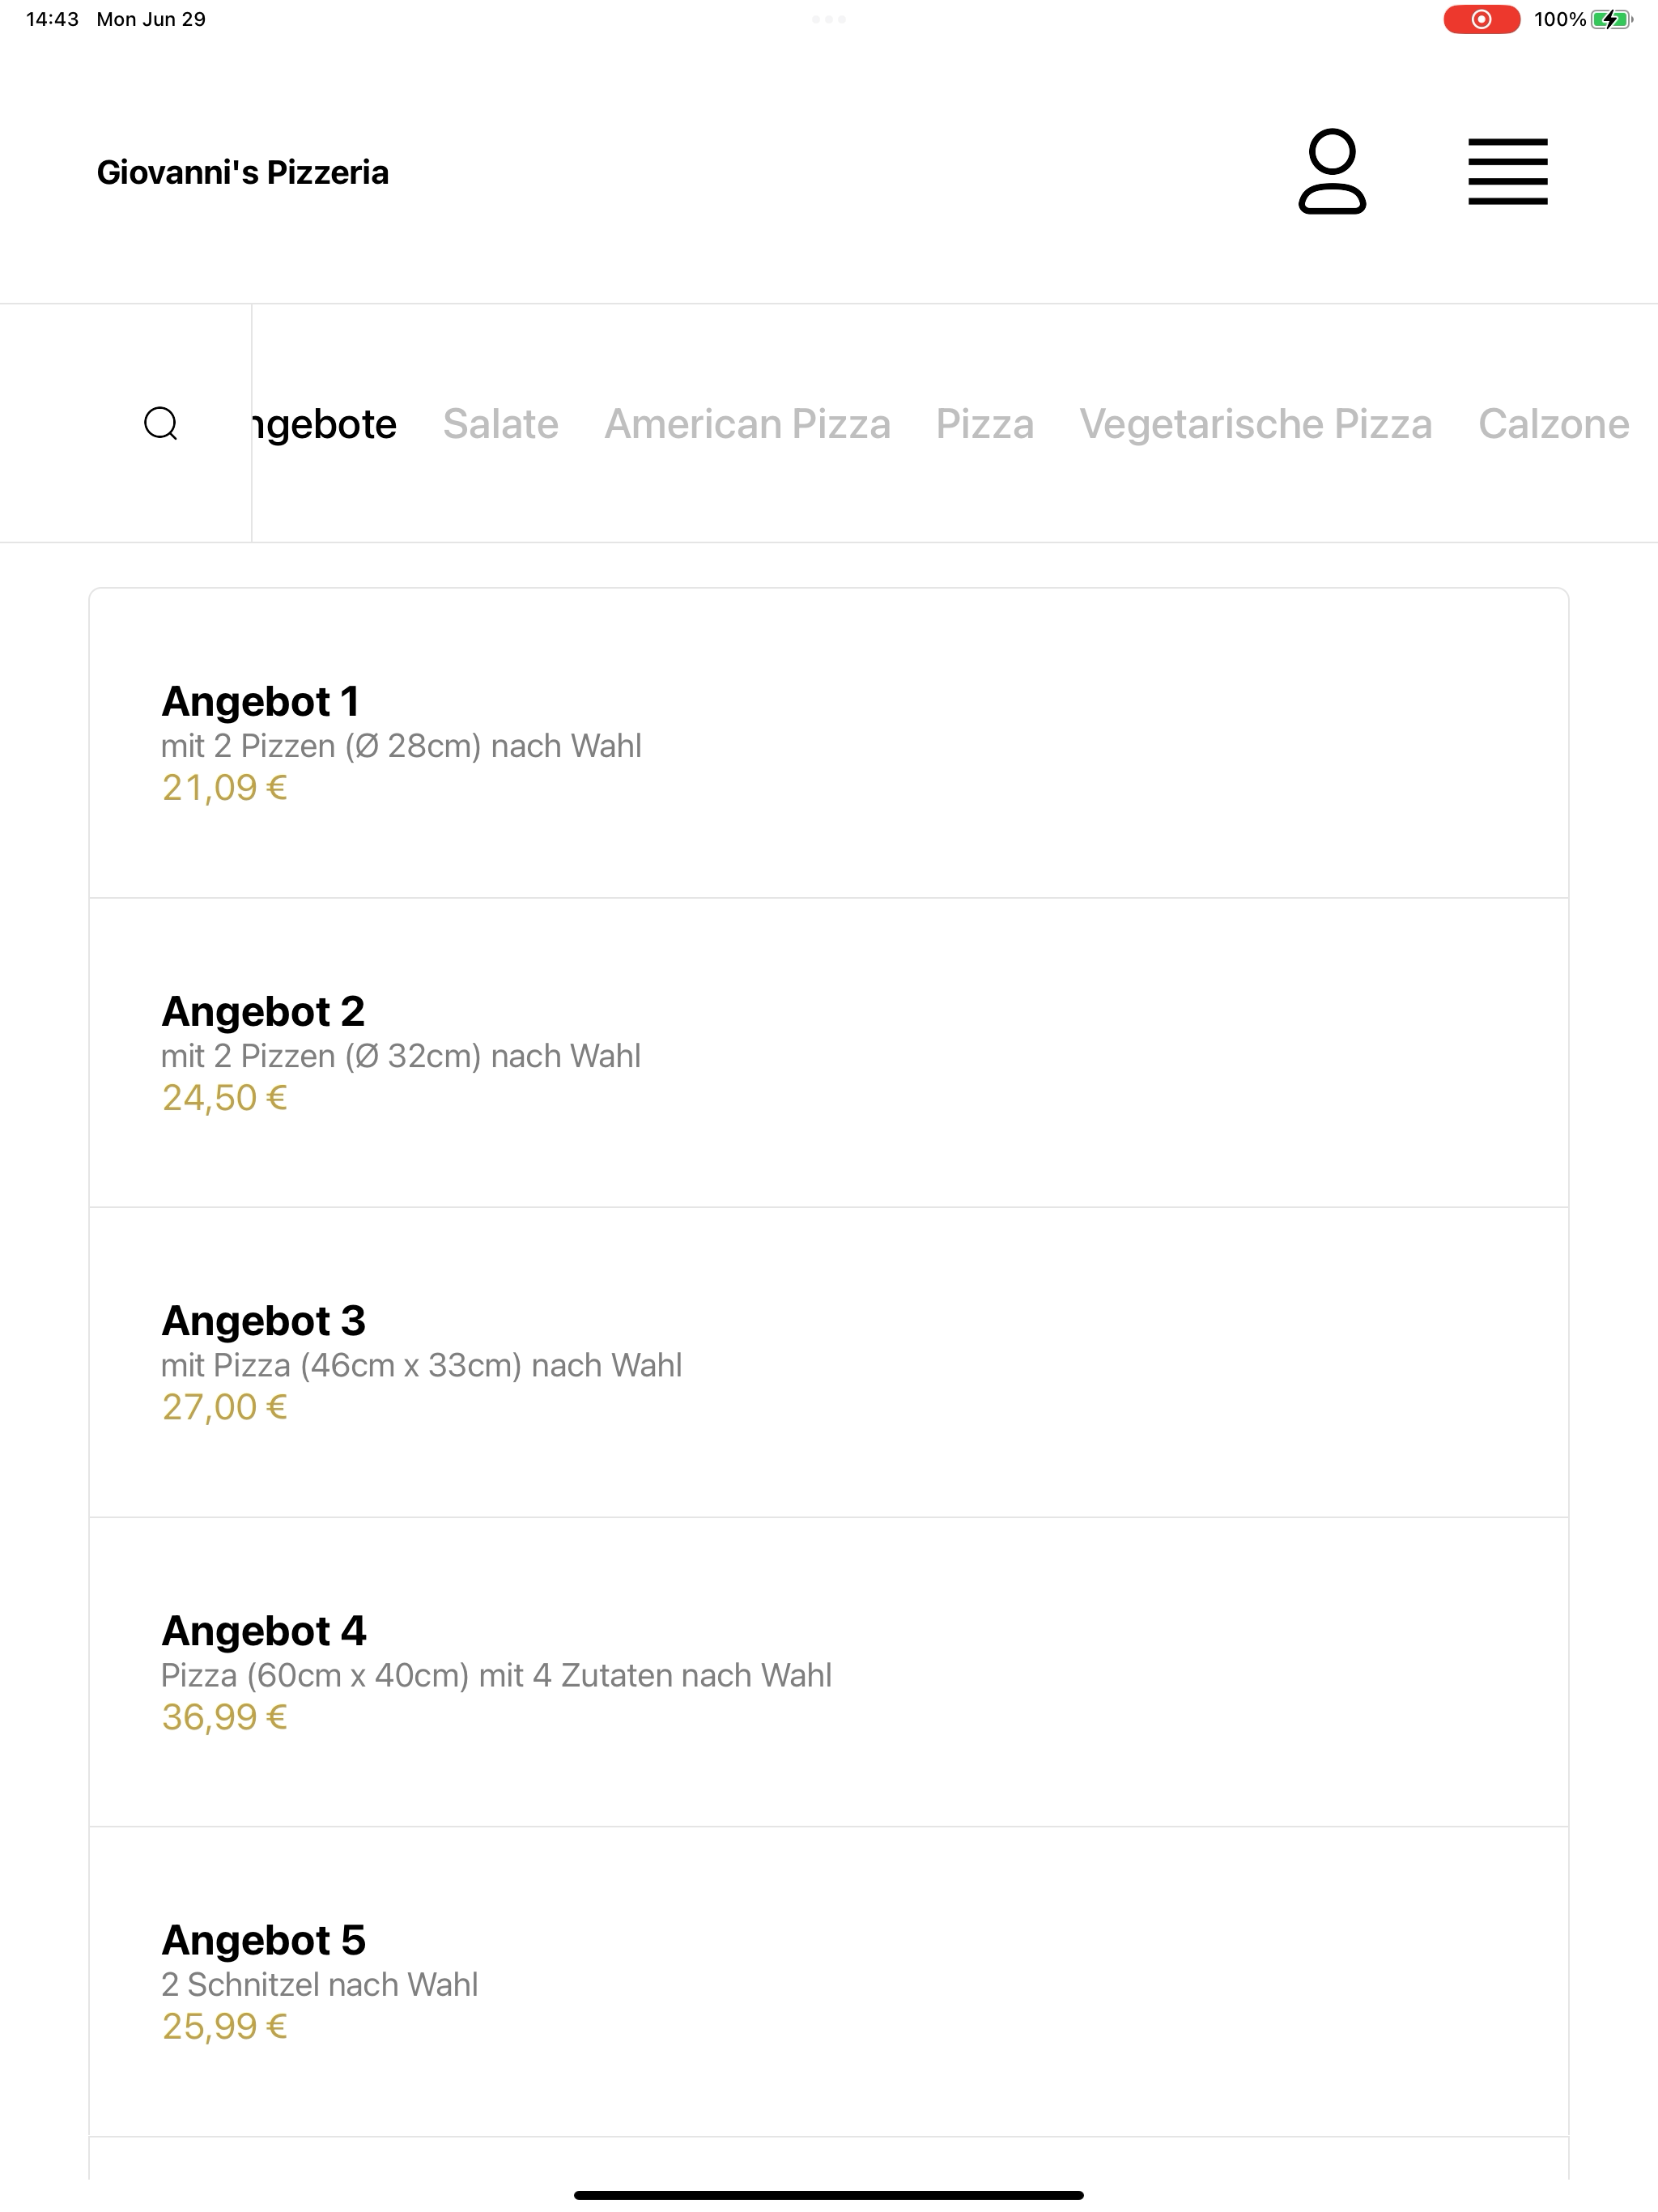Tap the battery status icon
Viewport: 1658px width, 2212px height.
tap(1611, 19)
